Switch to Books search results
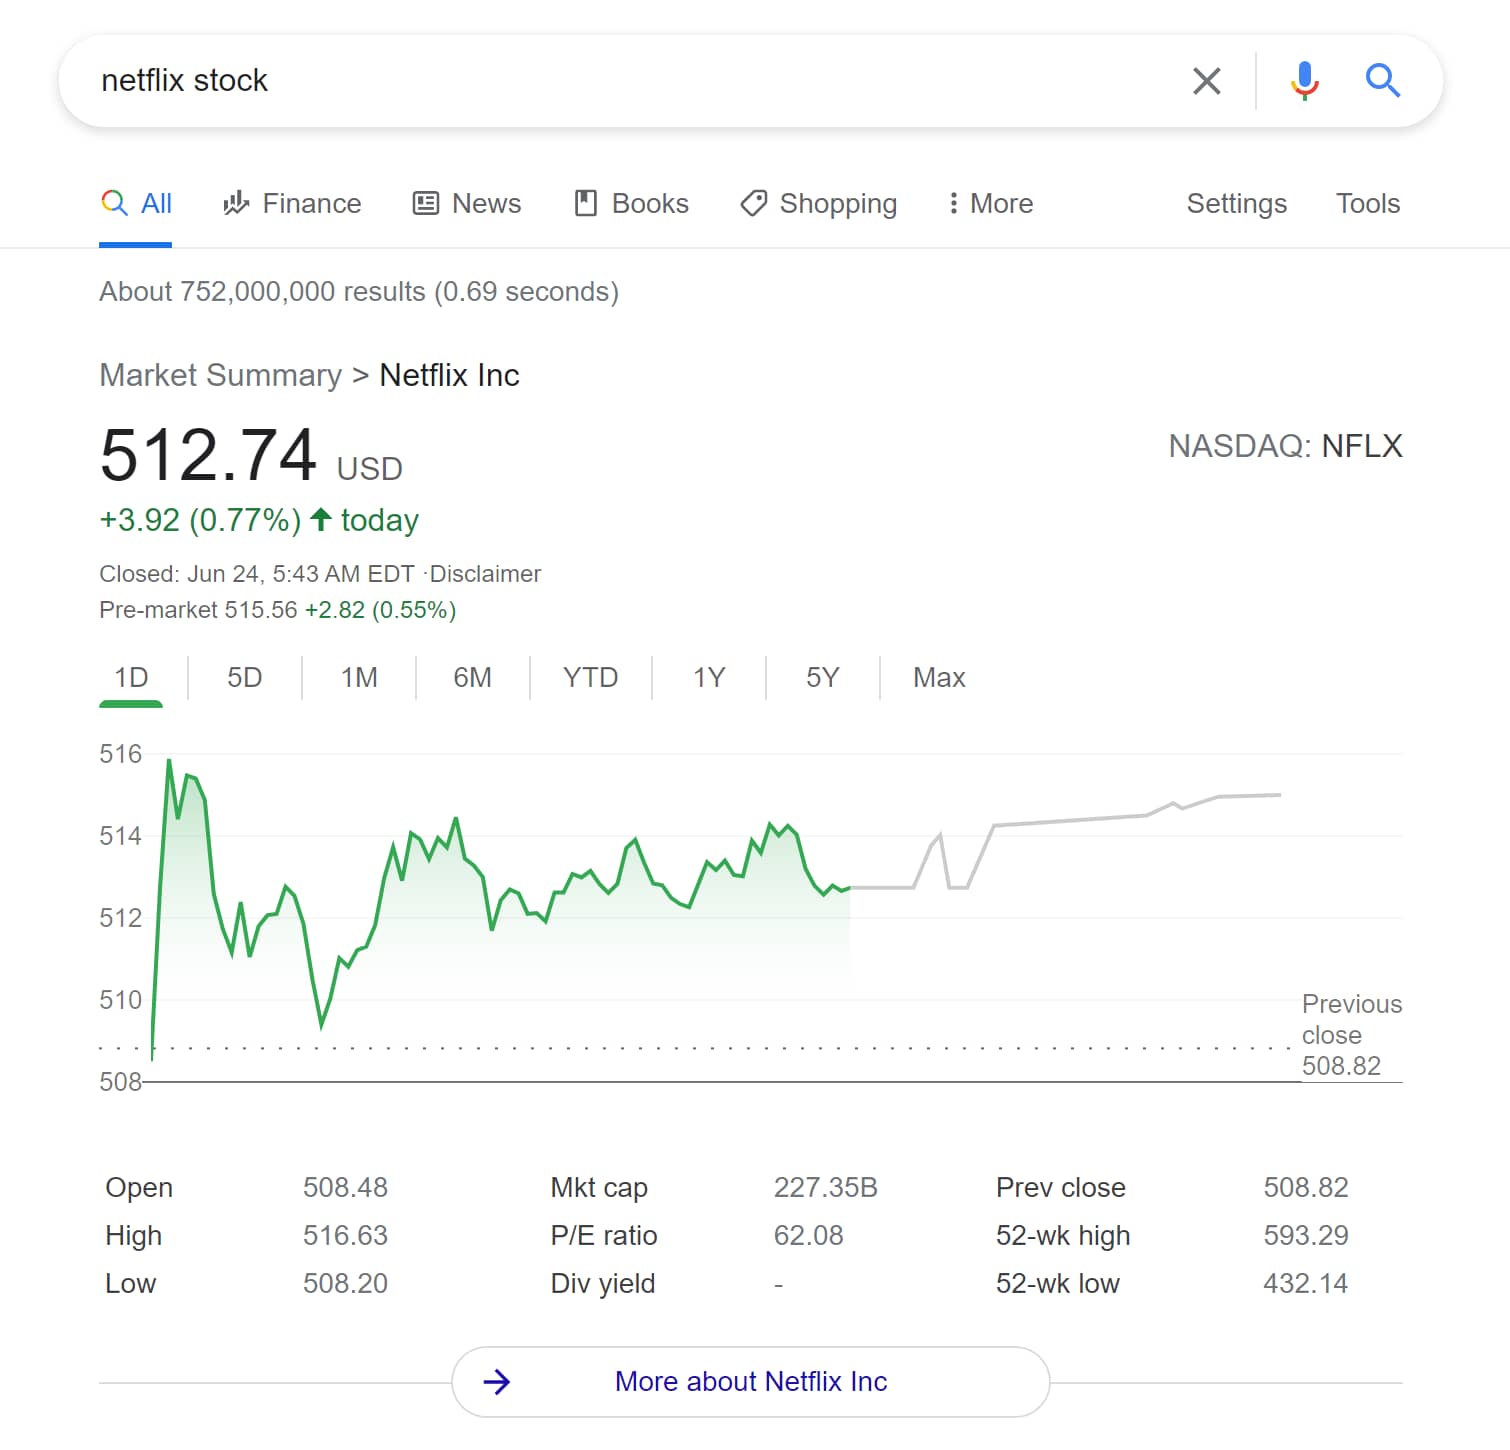The image size is (1510, 1450). coord(631,204)
